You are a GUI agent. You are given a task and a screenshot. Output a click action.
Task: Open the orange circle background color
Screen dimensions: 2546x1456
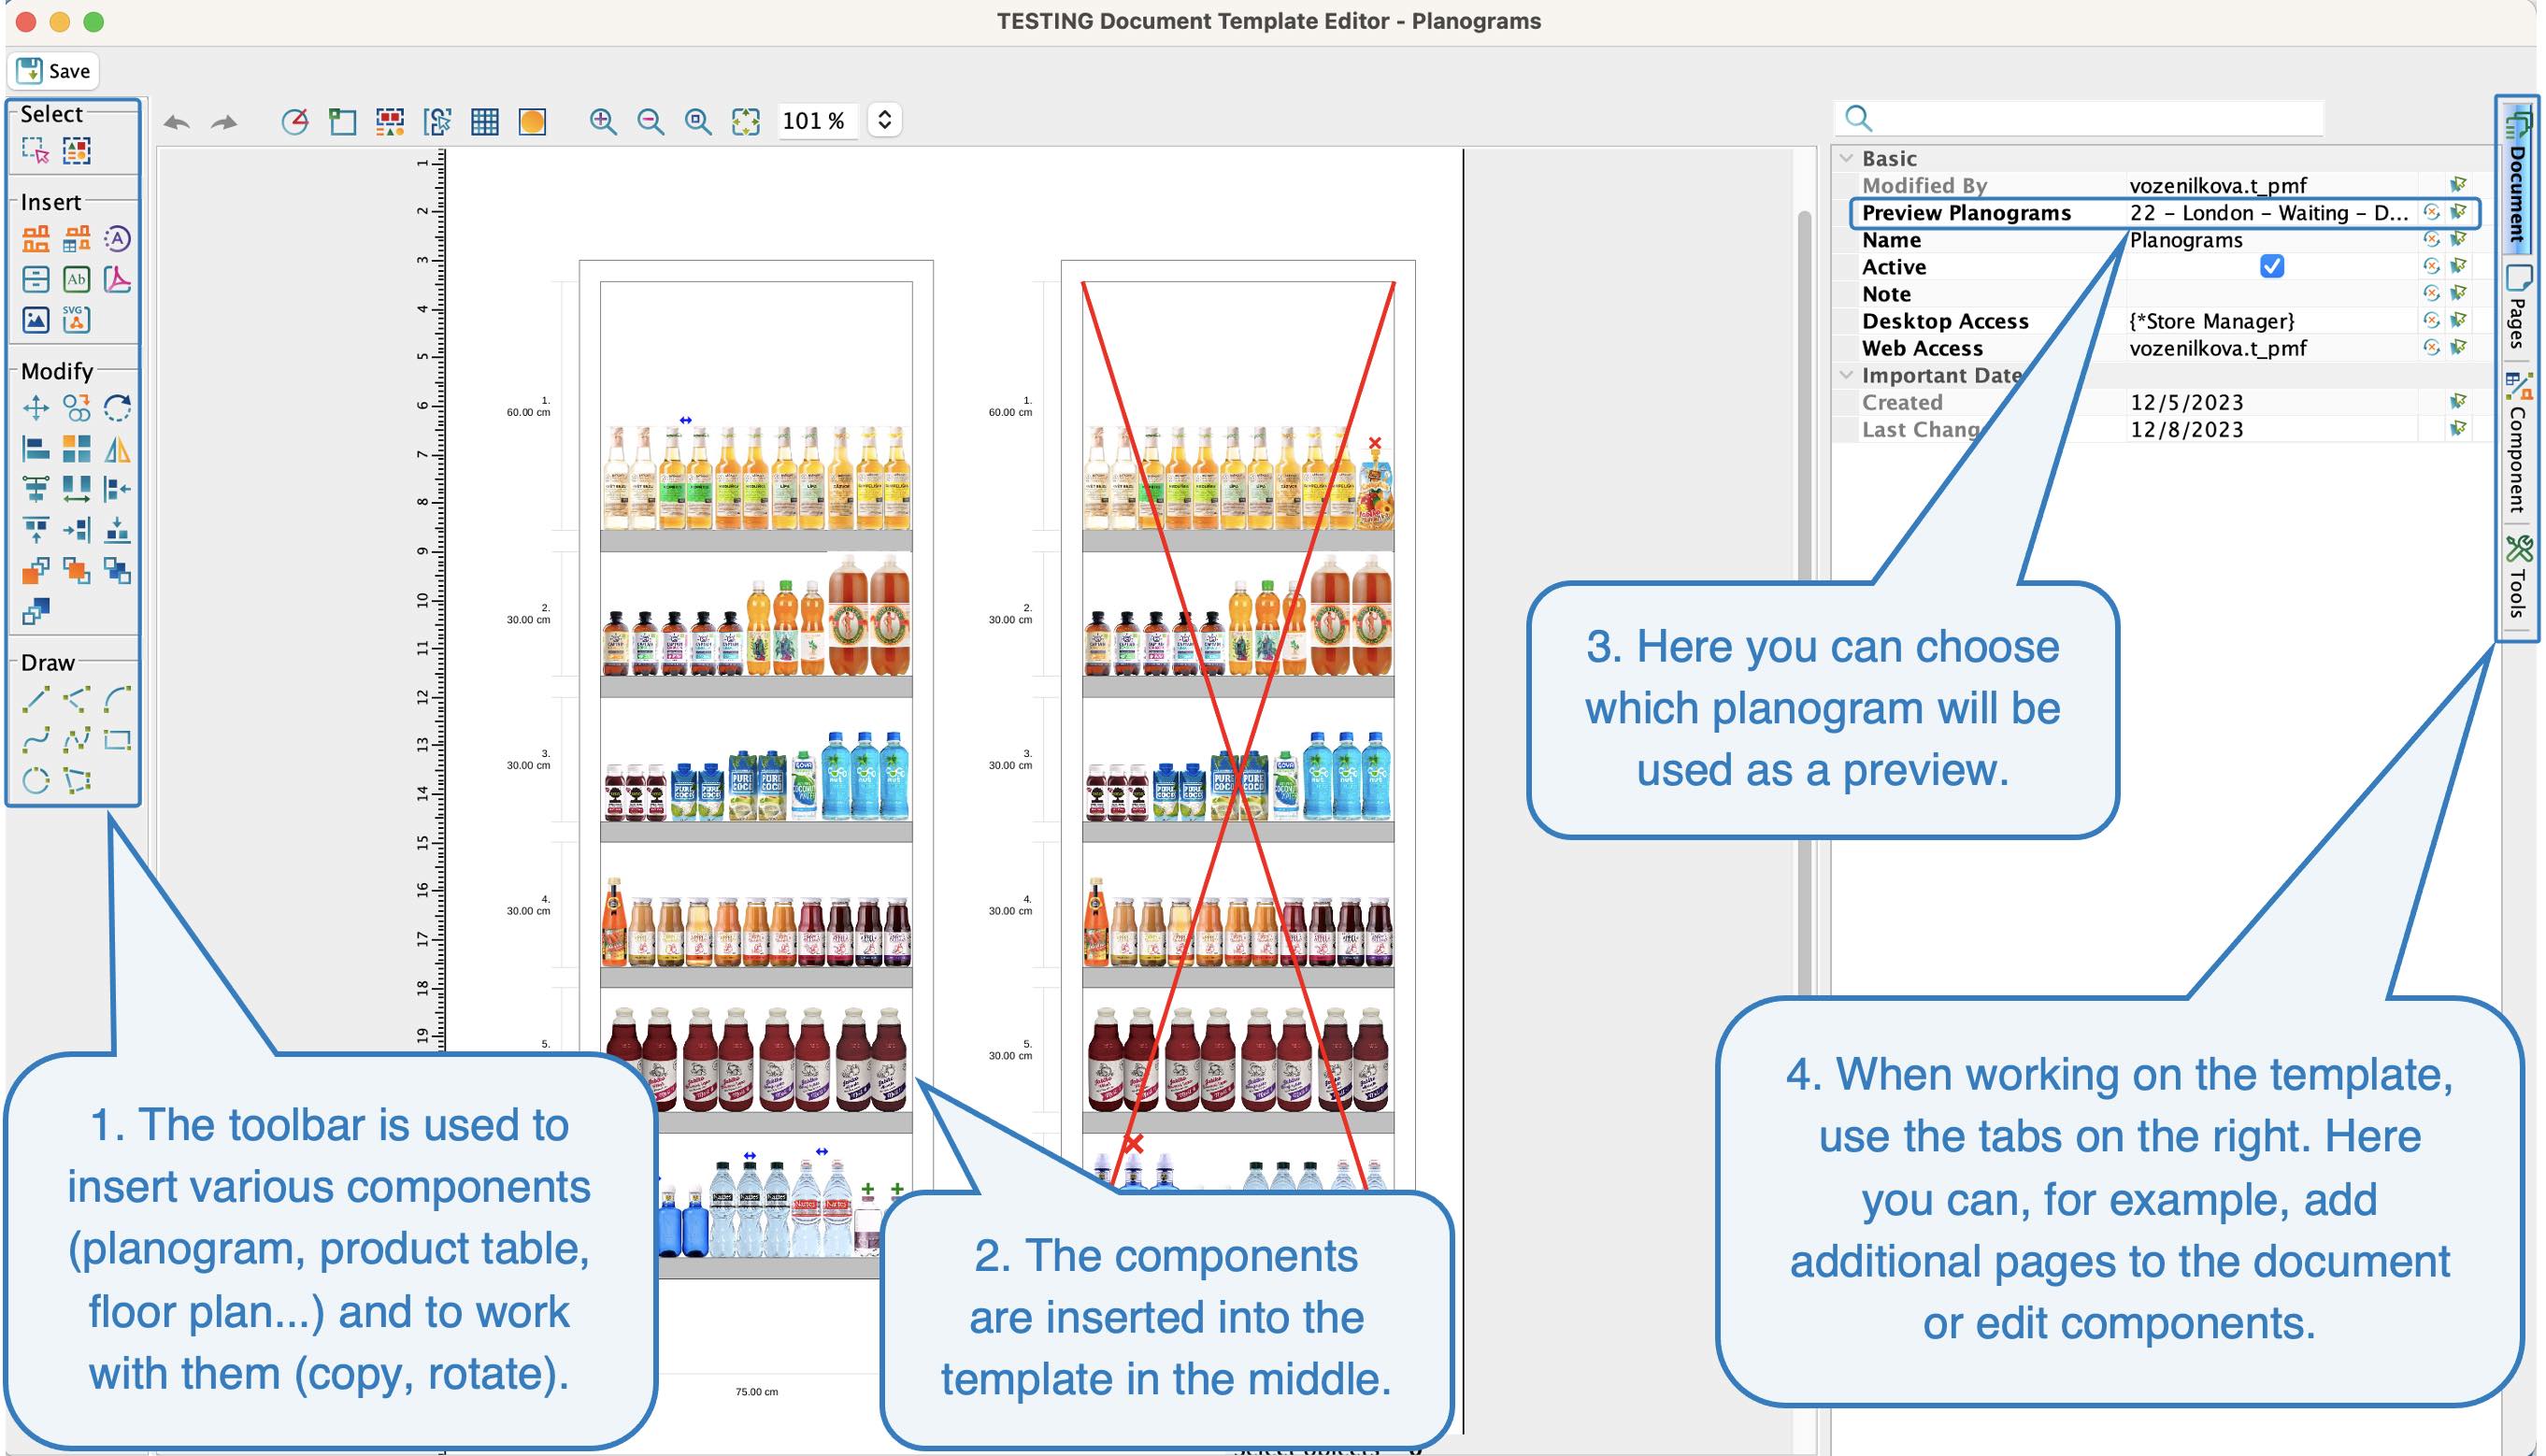pos(533,122)
